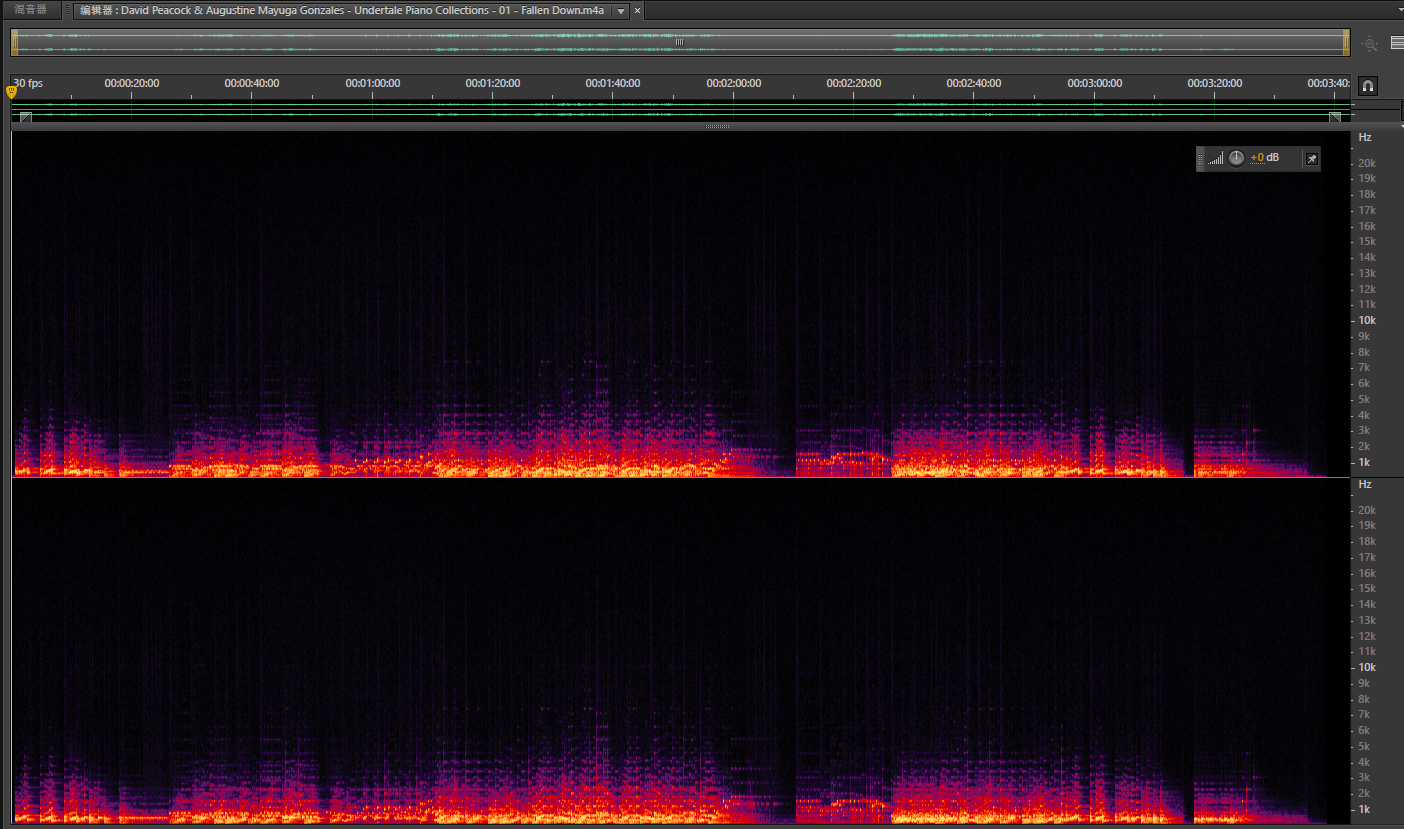
Task: Toggle the snapping magnet button
Action: coord(1368,86)
